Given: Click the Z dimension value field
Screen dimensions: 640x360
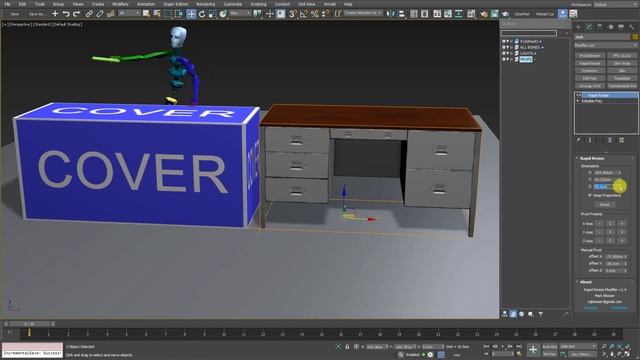Looking at the screenshot, I should [606, 187].
